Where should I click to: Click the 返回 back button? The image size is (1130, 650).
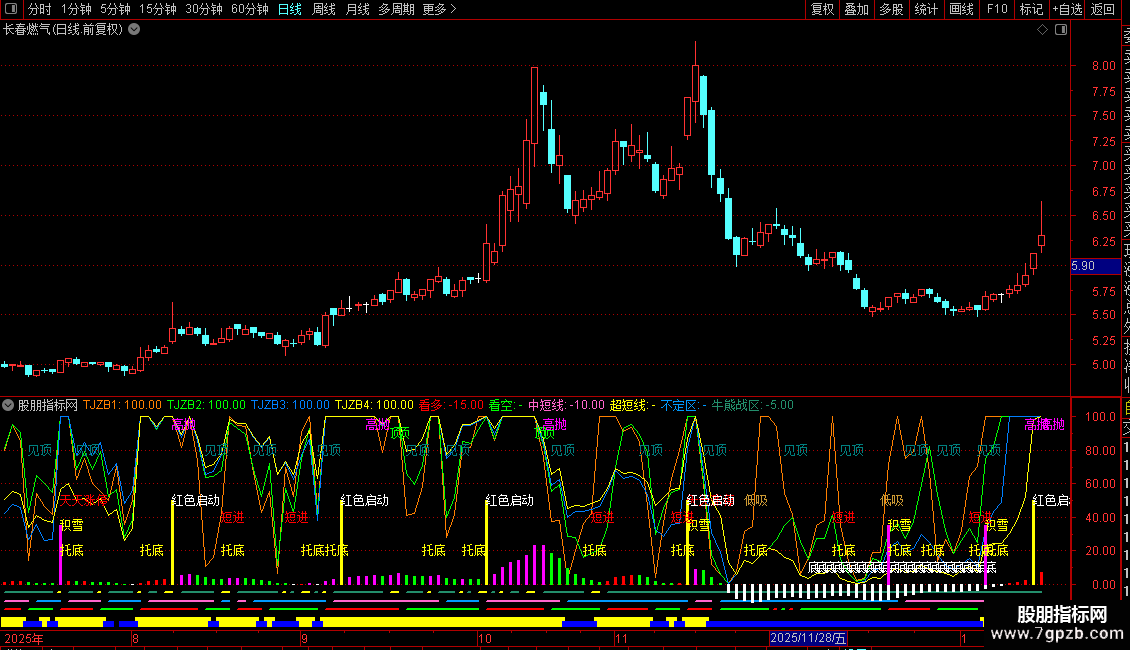tap(1103, 9)
